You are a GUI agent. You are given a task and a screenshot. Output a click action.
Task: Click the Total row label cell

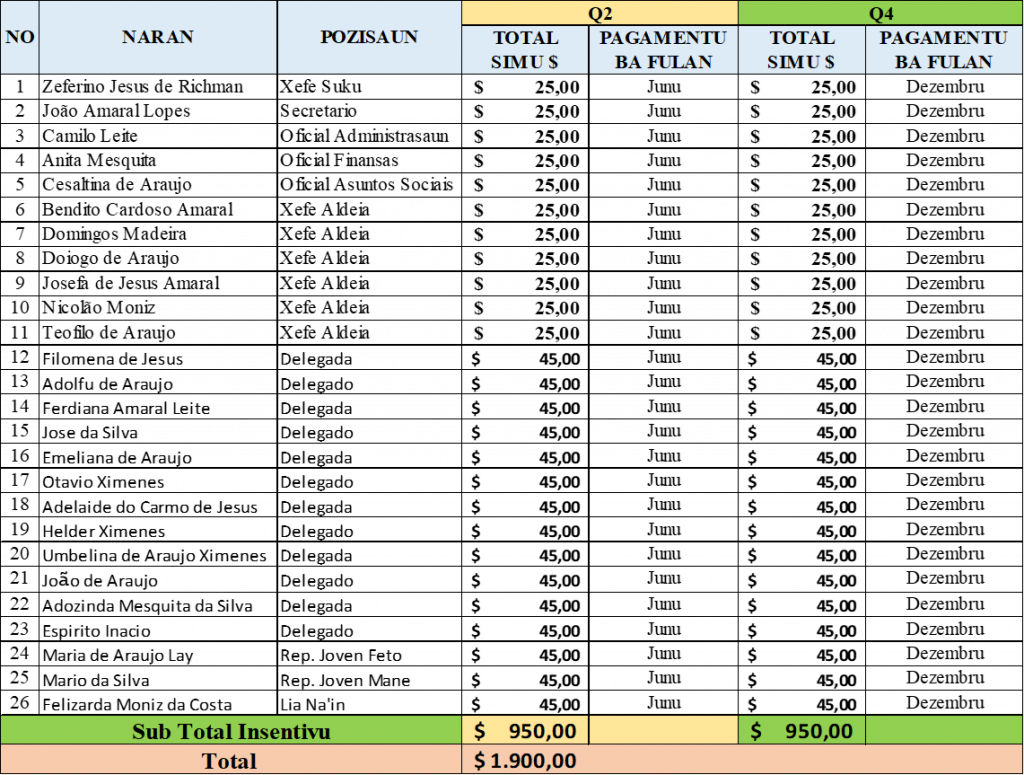point(231,761)
